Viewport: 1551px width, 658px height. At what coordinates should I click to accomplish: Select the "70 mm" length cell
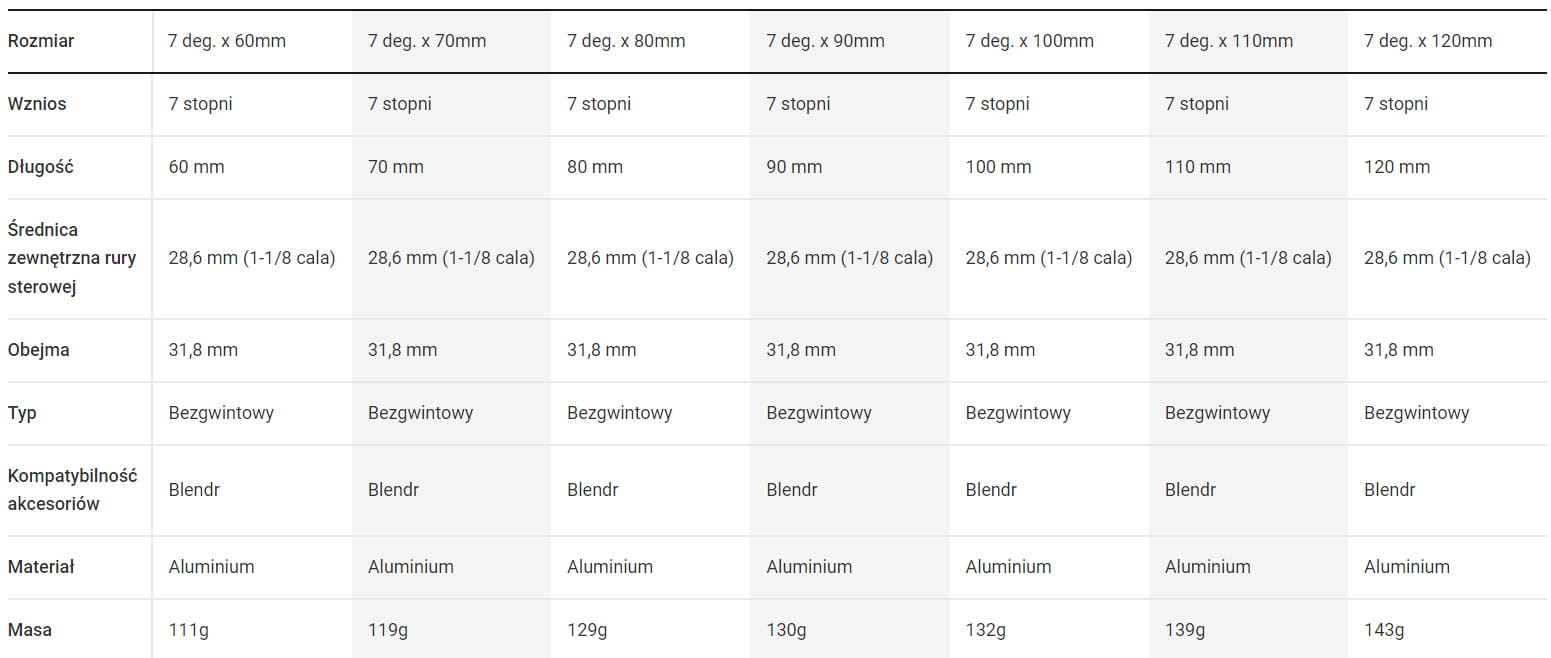(x=395, y=167)
